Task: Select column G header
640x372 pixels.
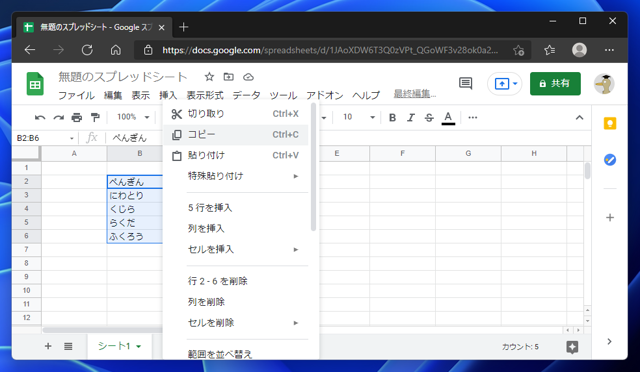Action: (x=468, y=154)
